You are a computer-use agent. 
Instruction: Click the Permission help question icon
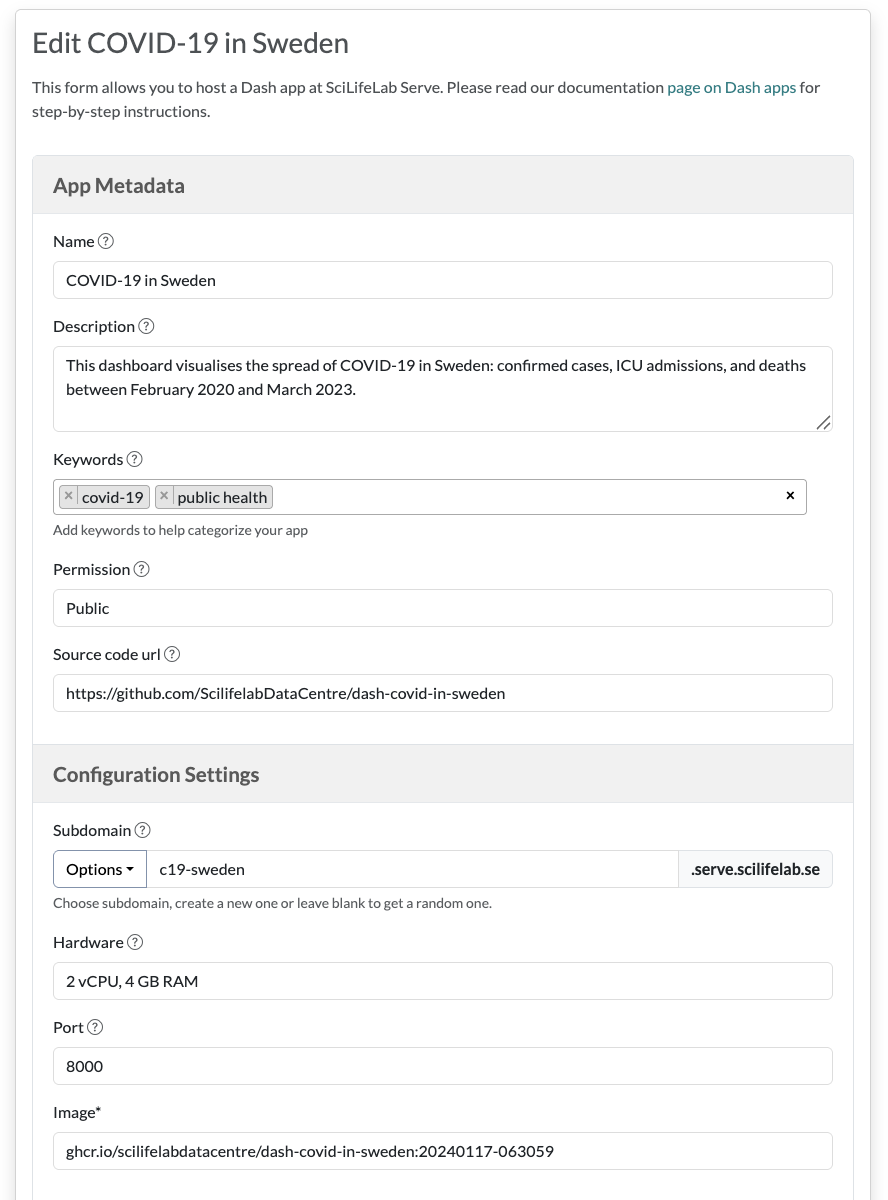tap(142, 569)
